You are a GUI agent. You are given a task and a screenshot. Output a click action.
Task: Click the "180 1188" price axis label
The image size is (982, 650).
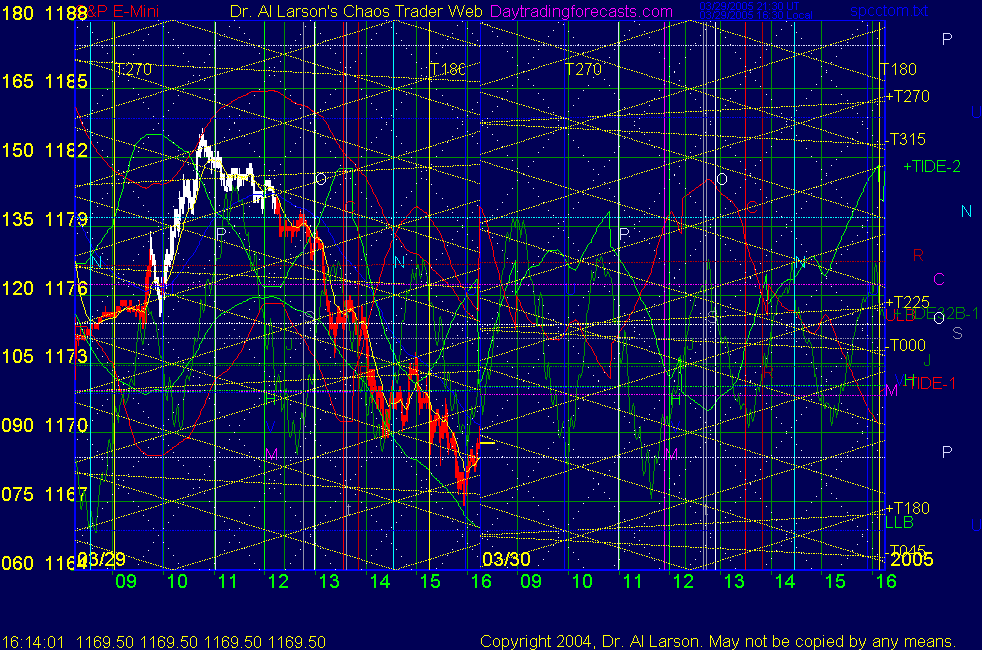point(44,13)
